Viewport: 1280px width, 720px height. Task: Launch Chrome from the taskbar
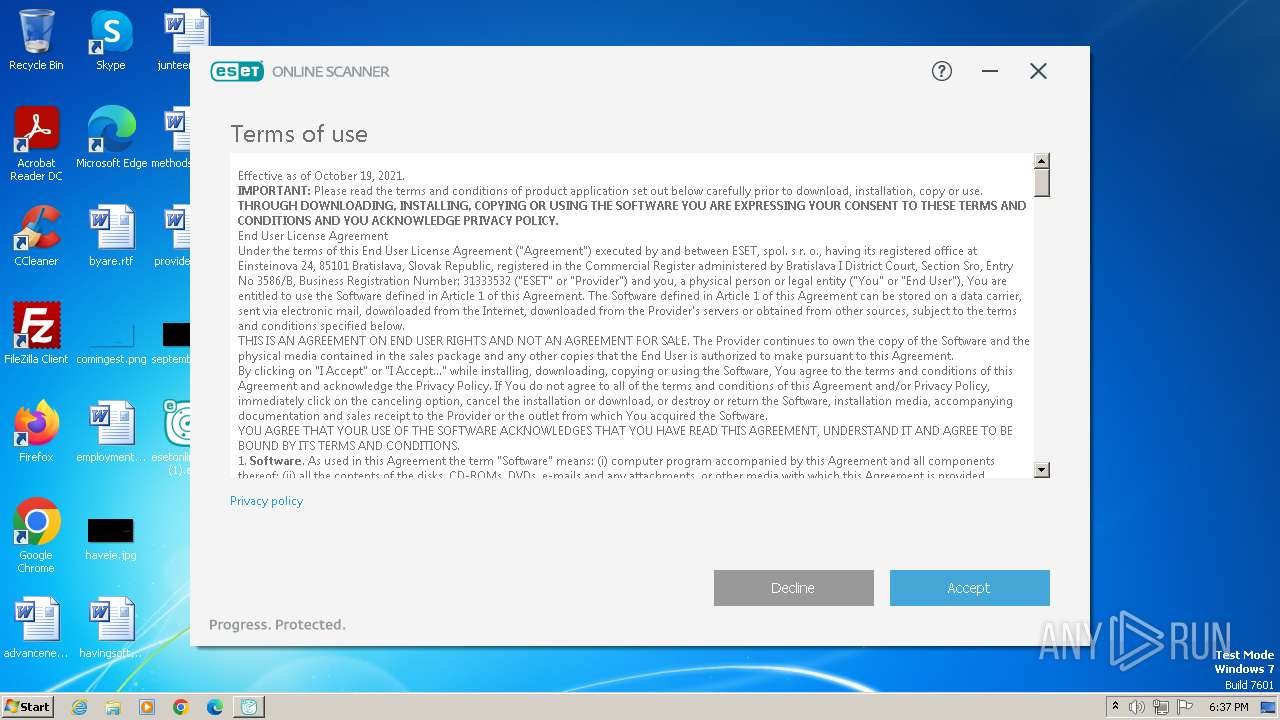coord(181,707)
